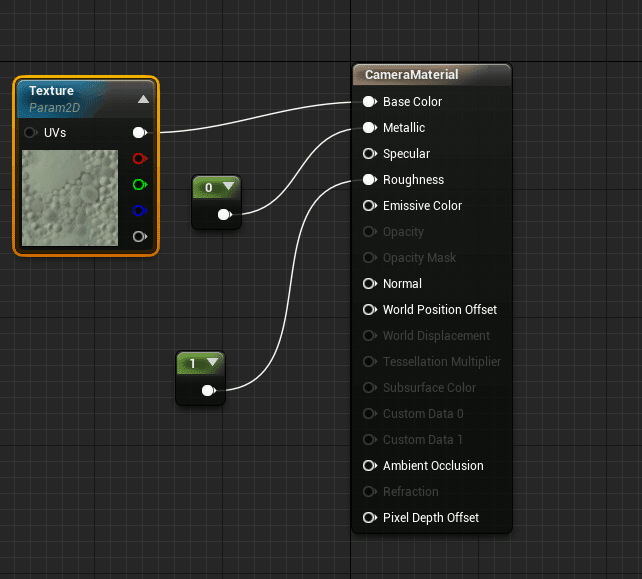Click the Tessellation Multiplier pin
This screenshot has width=642, height=579.
tap(370, 362)
